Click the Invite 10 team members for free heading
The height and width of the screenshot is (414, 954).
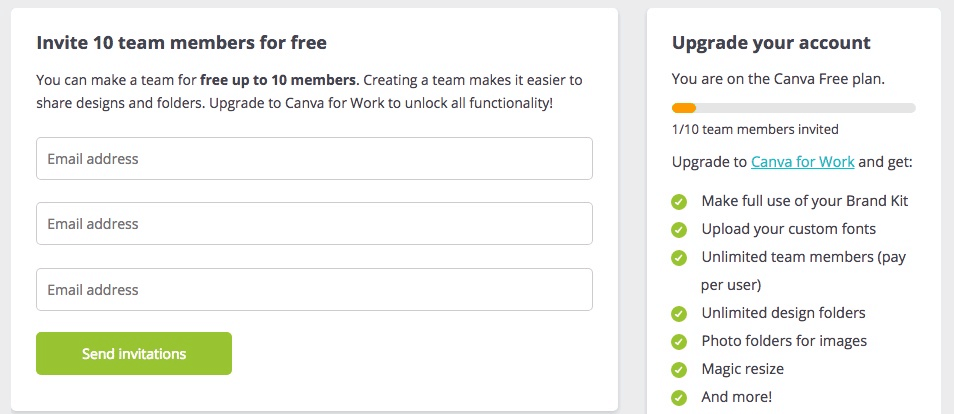[x=181, y=43]
